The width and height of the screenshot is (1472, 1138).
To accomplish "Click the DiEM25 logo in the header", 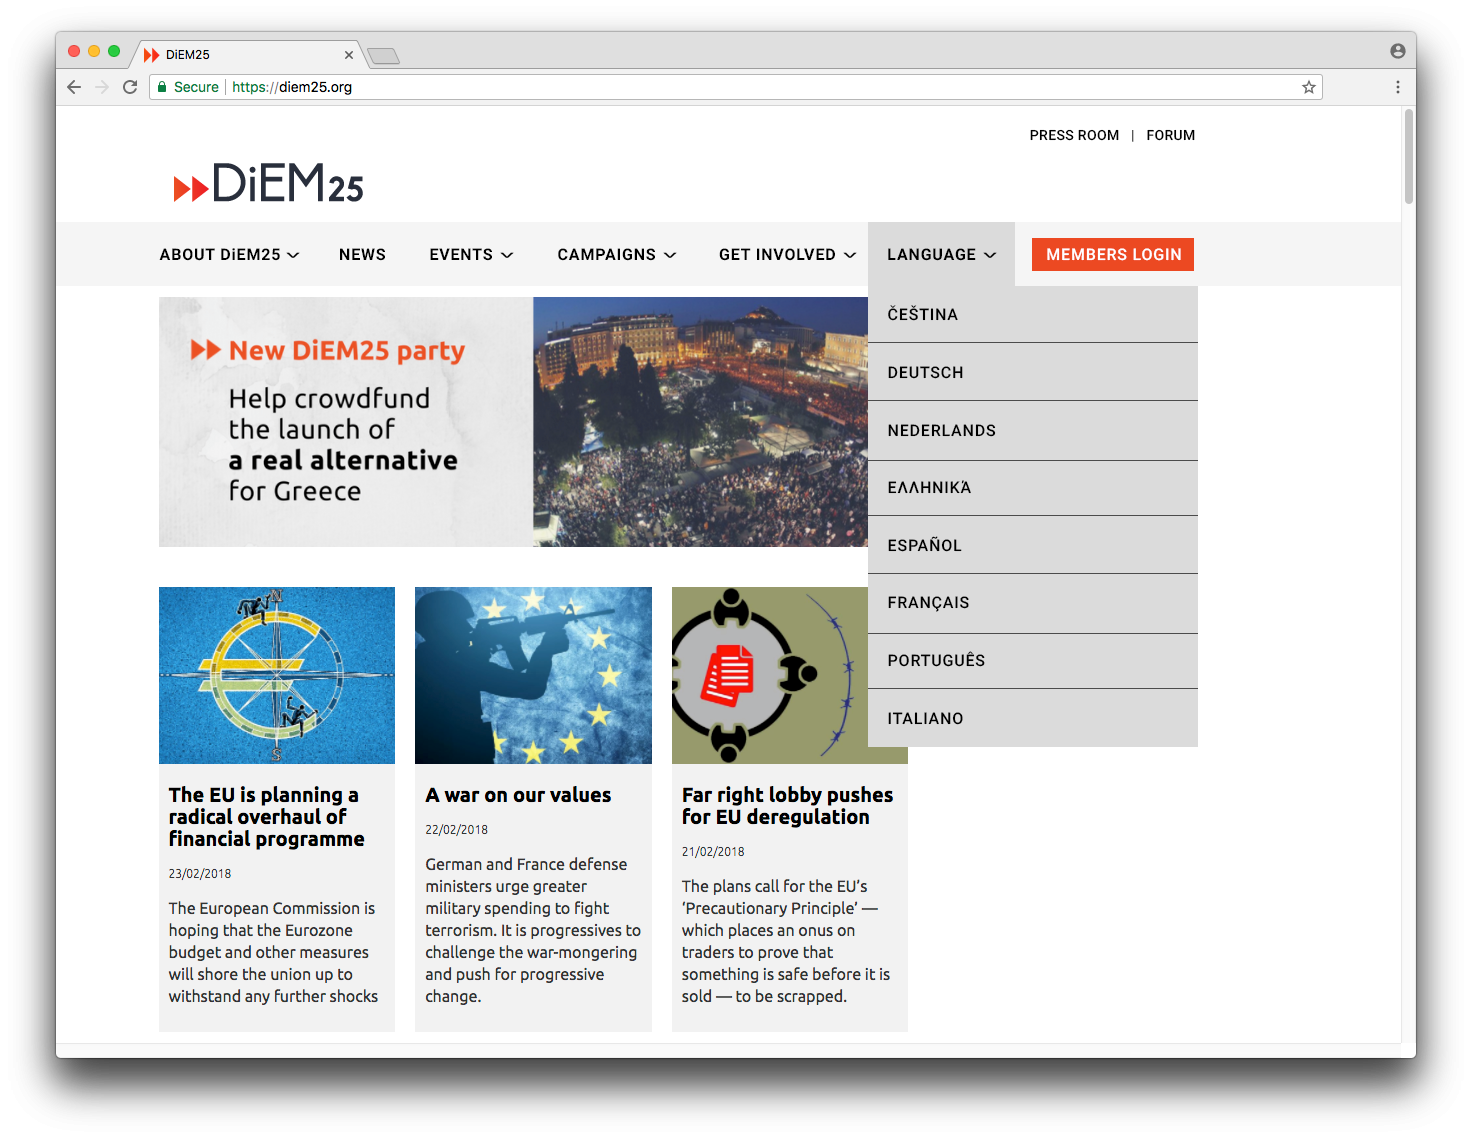I will click(268, 183).
